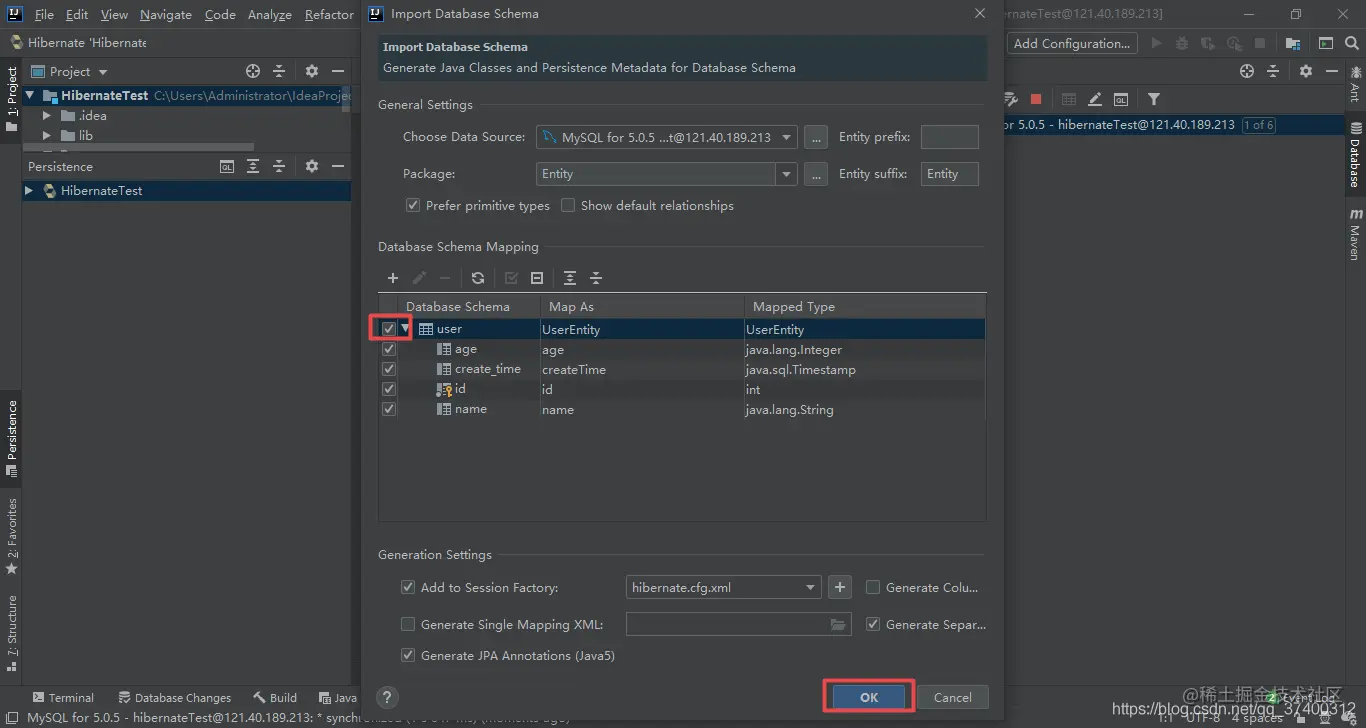Uncheck the age column checkbox
Screen dimensions: 1366x728
pyautogui.click(x=389, y=350)
